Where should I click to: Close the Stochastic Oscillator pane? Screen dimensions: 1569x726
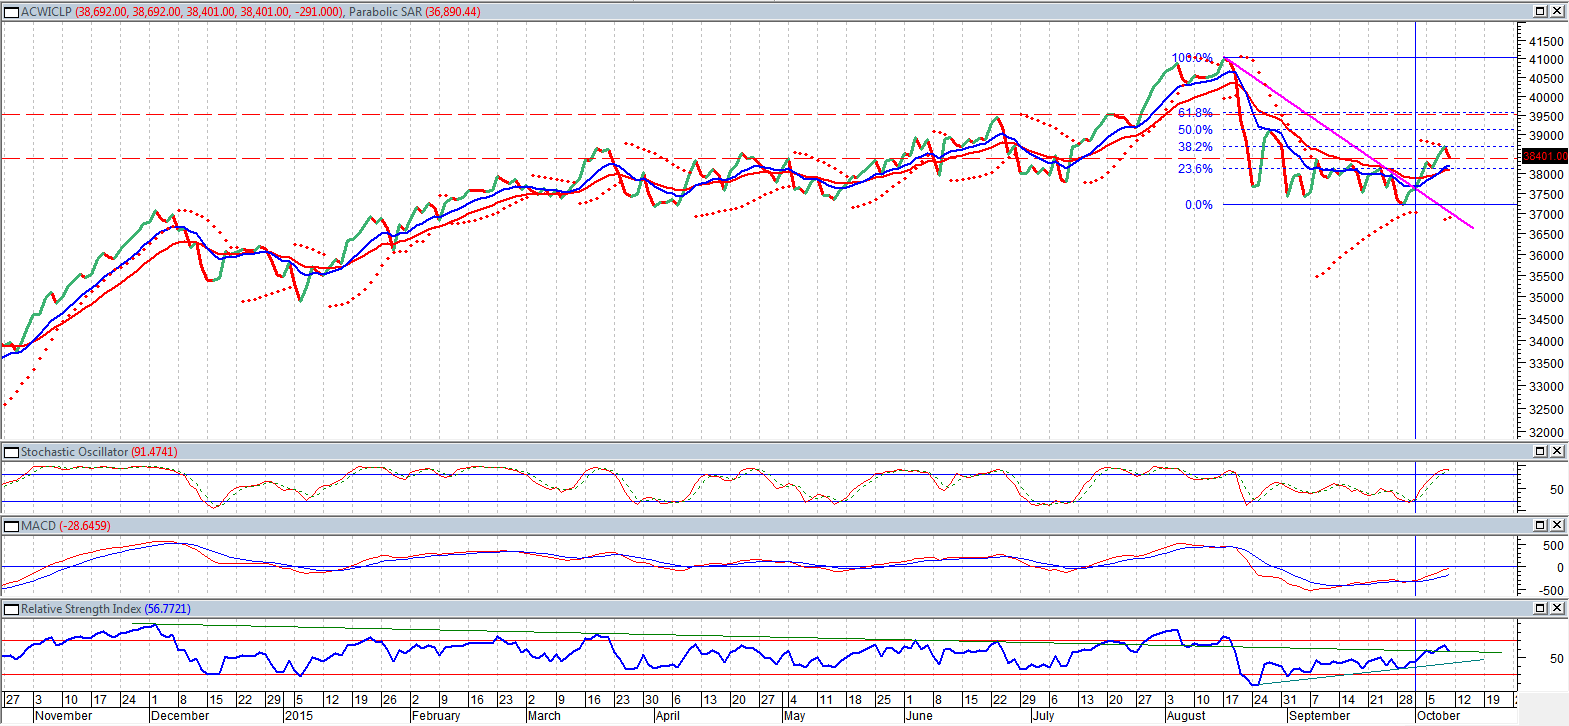[1556, 451]
